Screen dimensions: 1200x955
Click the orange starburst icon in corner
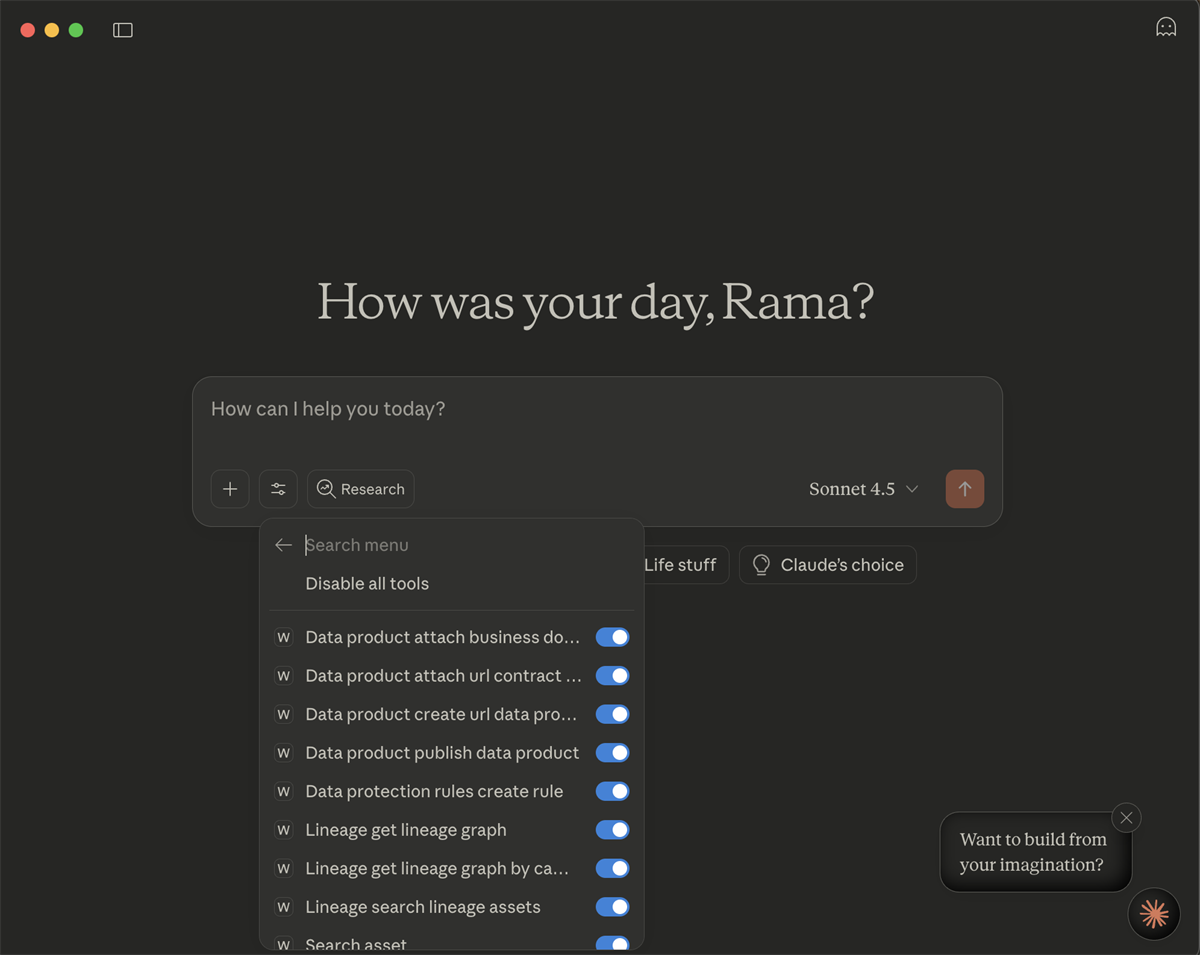pyautogui.click(x=1153, y=913)
